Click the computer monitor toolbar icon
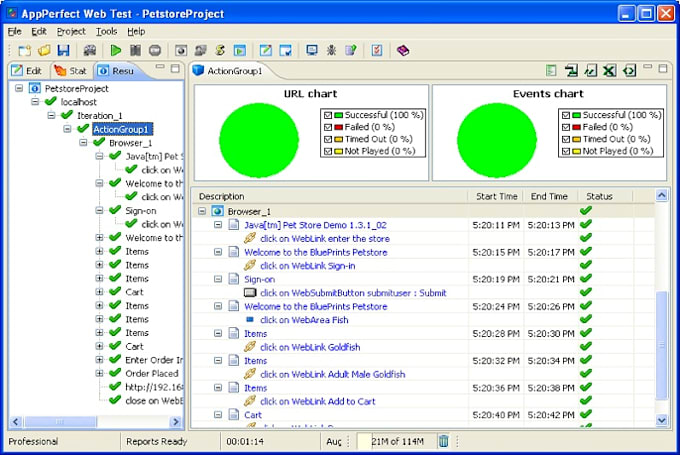The image size is (680, 455). [x=311, y=50]
